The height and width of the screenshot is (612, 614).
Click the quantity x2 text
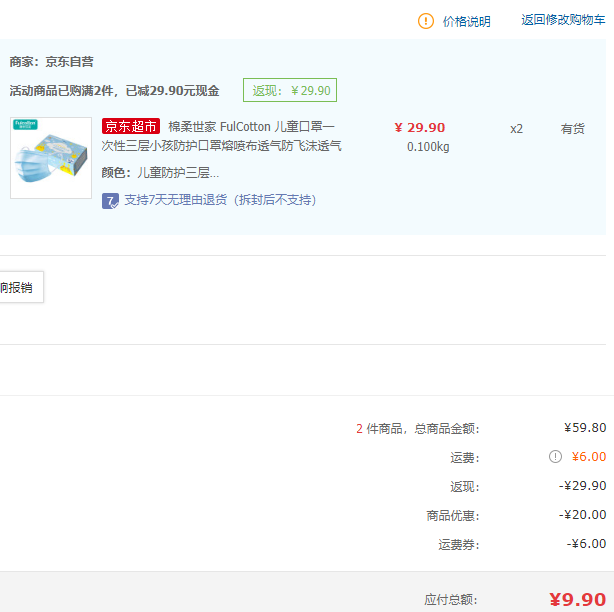click(516, 129)
